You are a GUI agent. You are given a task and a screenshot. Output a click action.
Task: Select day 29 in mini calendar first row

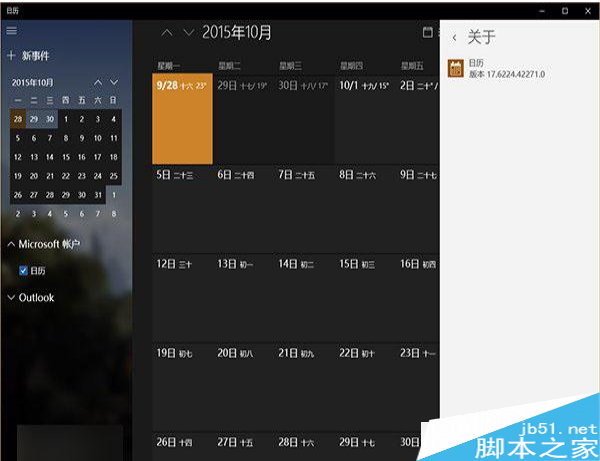[34, 119]
